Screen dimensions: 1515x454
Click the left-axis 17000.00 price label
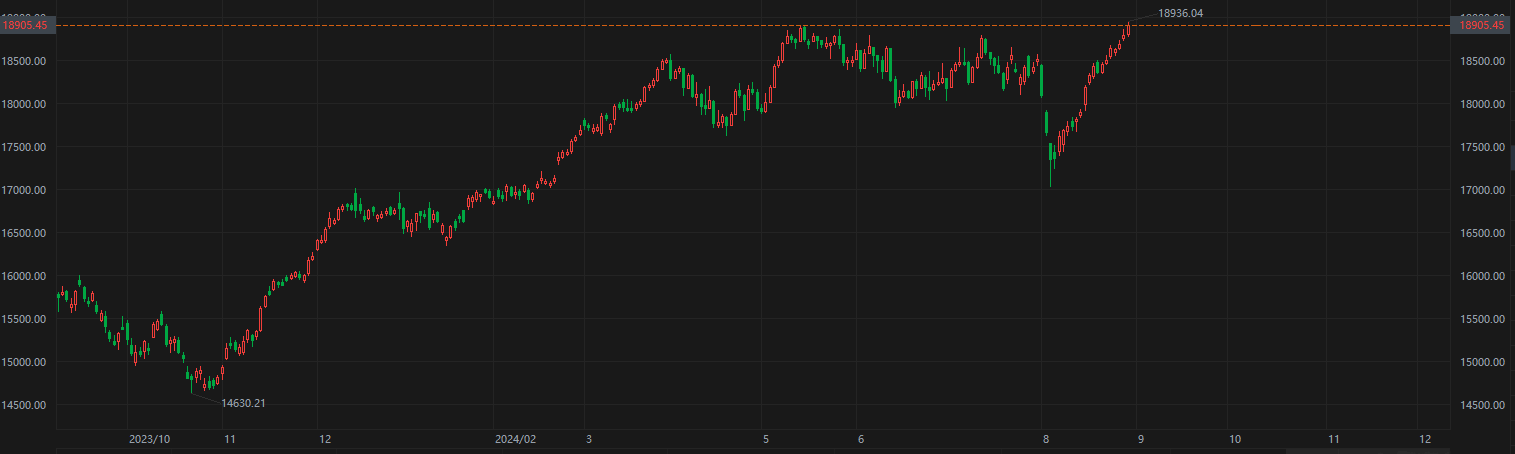coord(26,190)
